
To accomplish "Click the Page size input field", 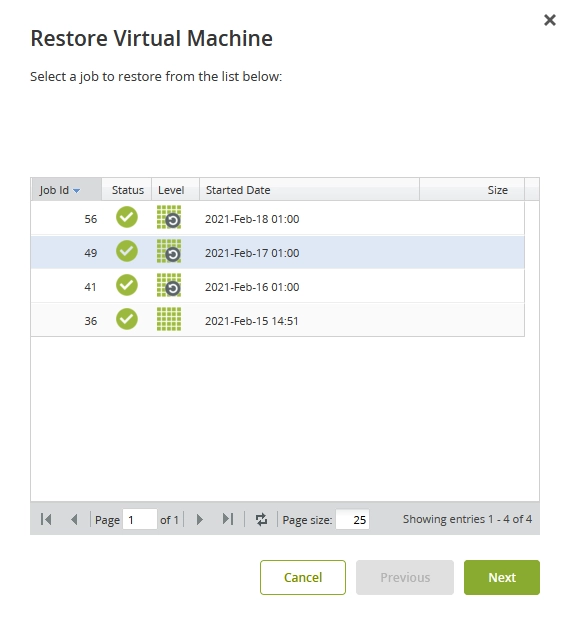I will coord(352,519).
